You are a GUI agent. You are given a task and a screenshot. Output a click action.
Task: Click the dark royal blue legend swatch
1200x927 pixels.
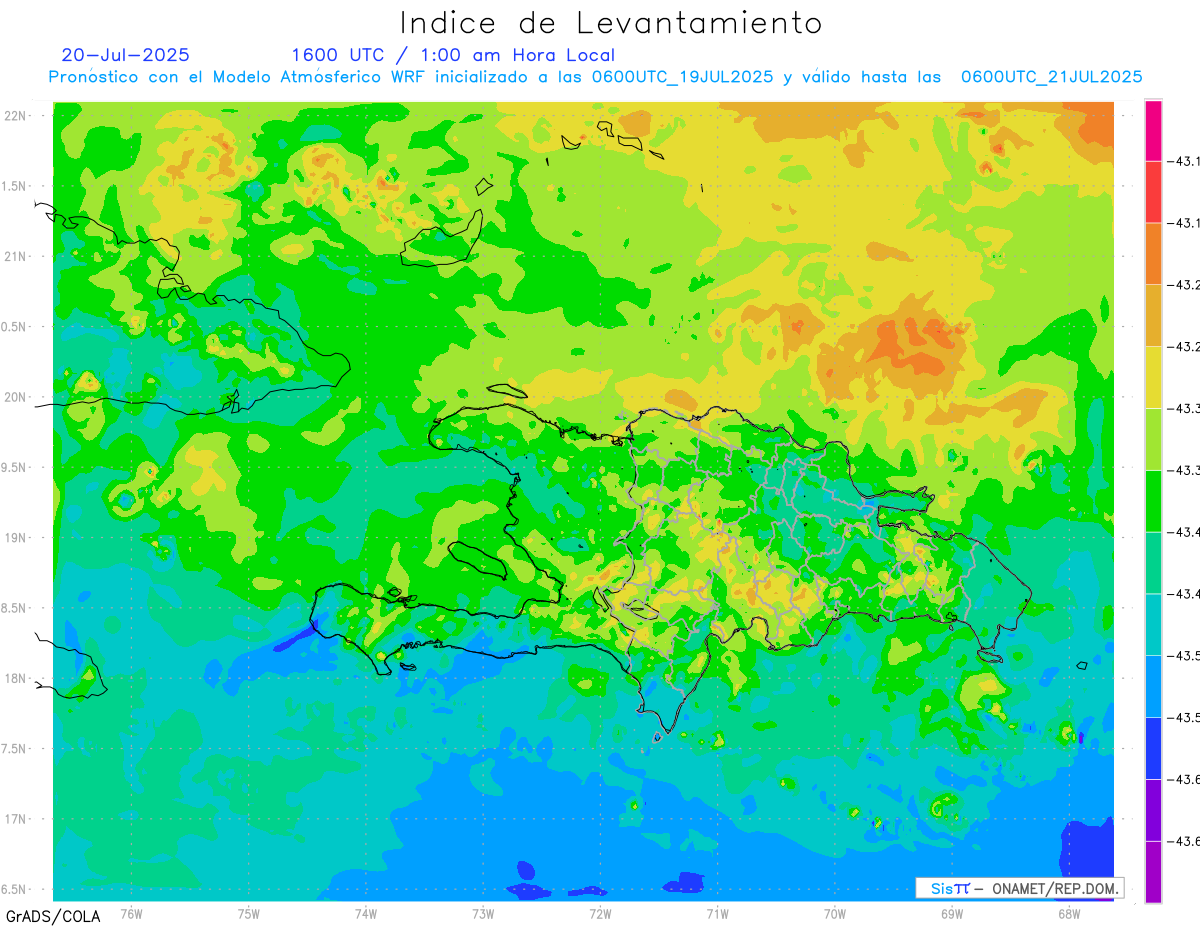(1153, 748)
